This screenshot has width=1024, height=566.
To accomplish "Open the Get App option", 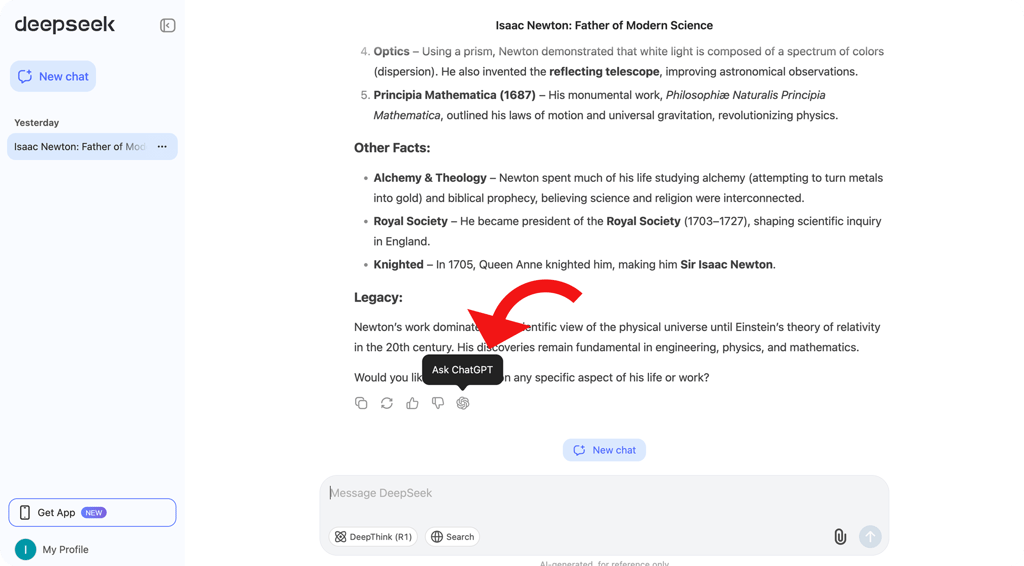I will (x=92, y=513).
